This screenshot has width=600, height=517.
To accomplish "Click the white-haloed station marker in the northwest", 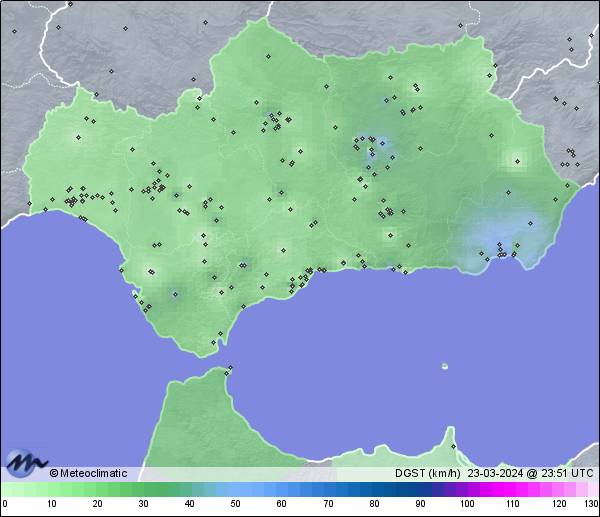I will click(78, 138).
